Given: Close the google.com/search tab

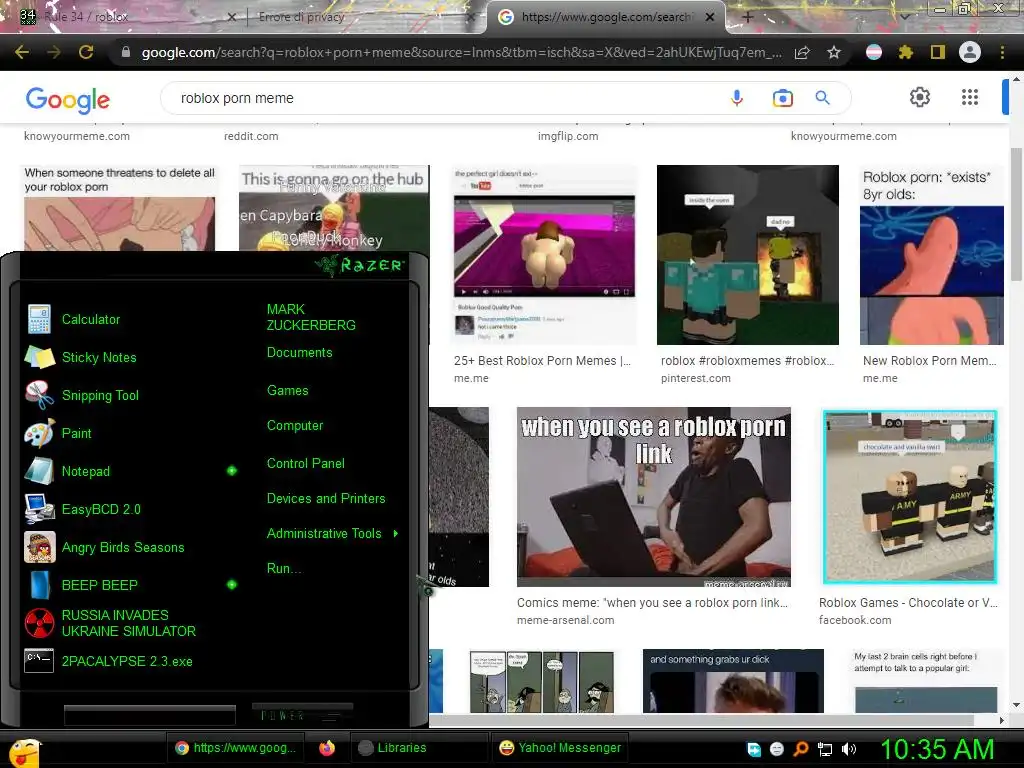Looking at the screenshot, I should (x=710, y=17).
